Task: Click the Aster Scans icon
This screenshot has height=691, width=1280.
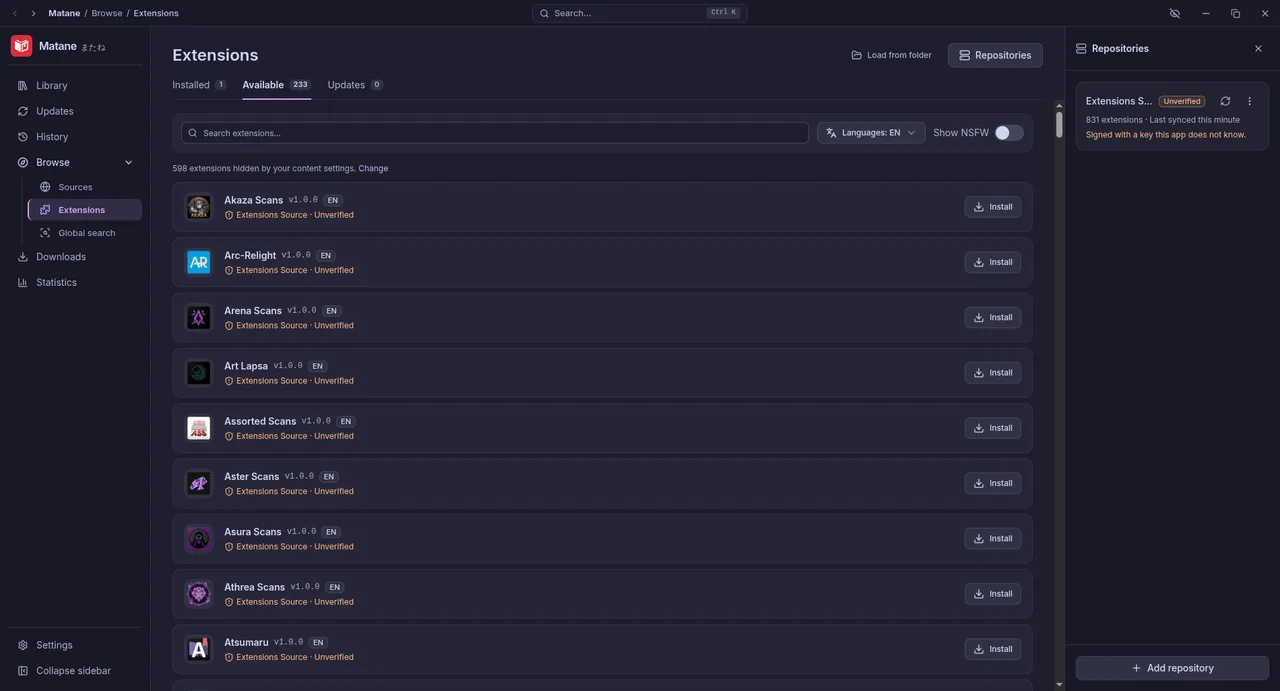Action: click(199, 483)
